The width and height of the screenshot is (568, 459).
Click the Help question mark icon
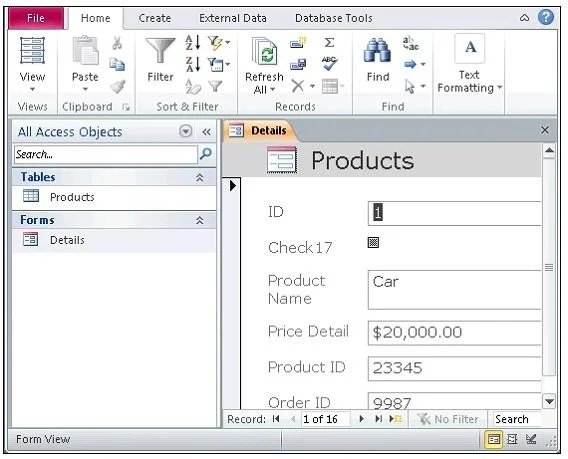[546, 17]
